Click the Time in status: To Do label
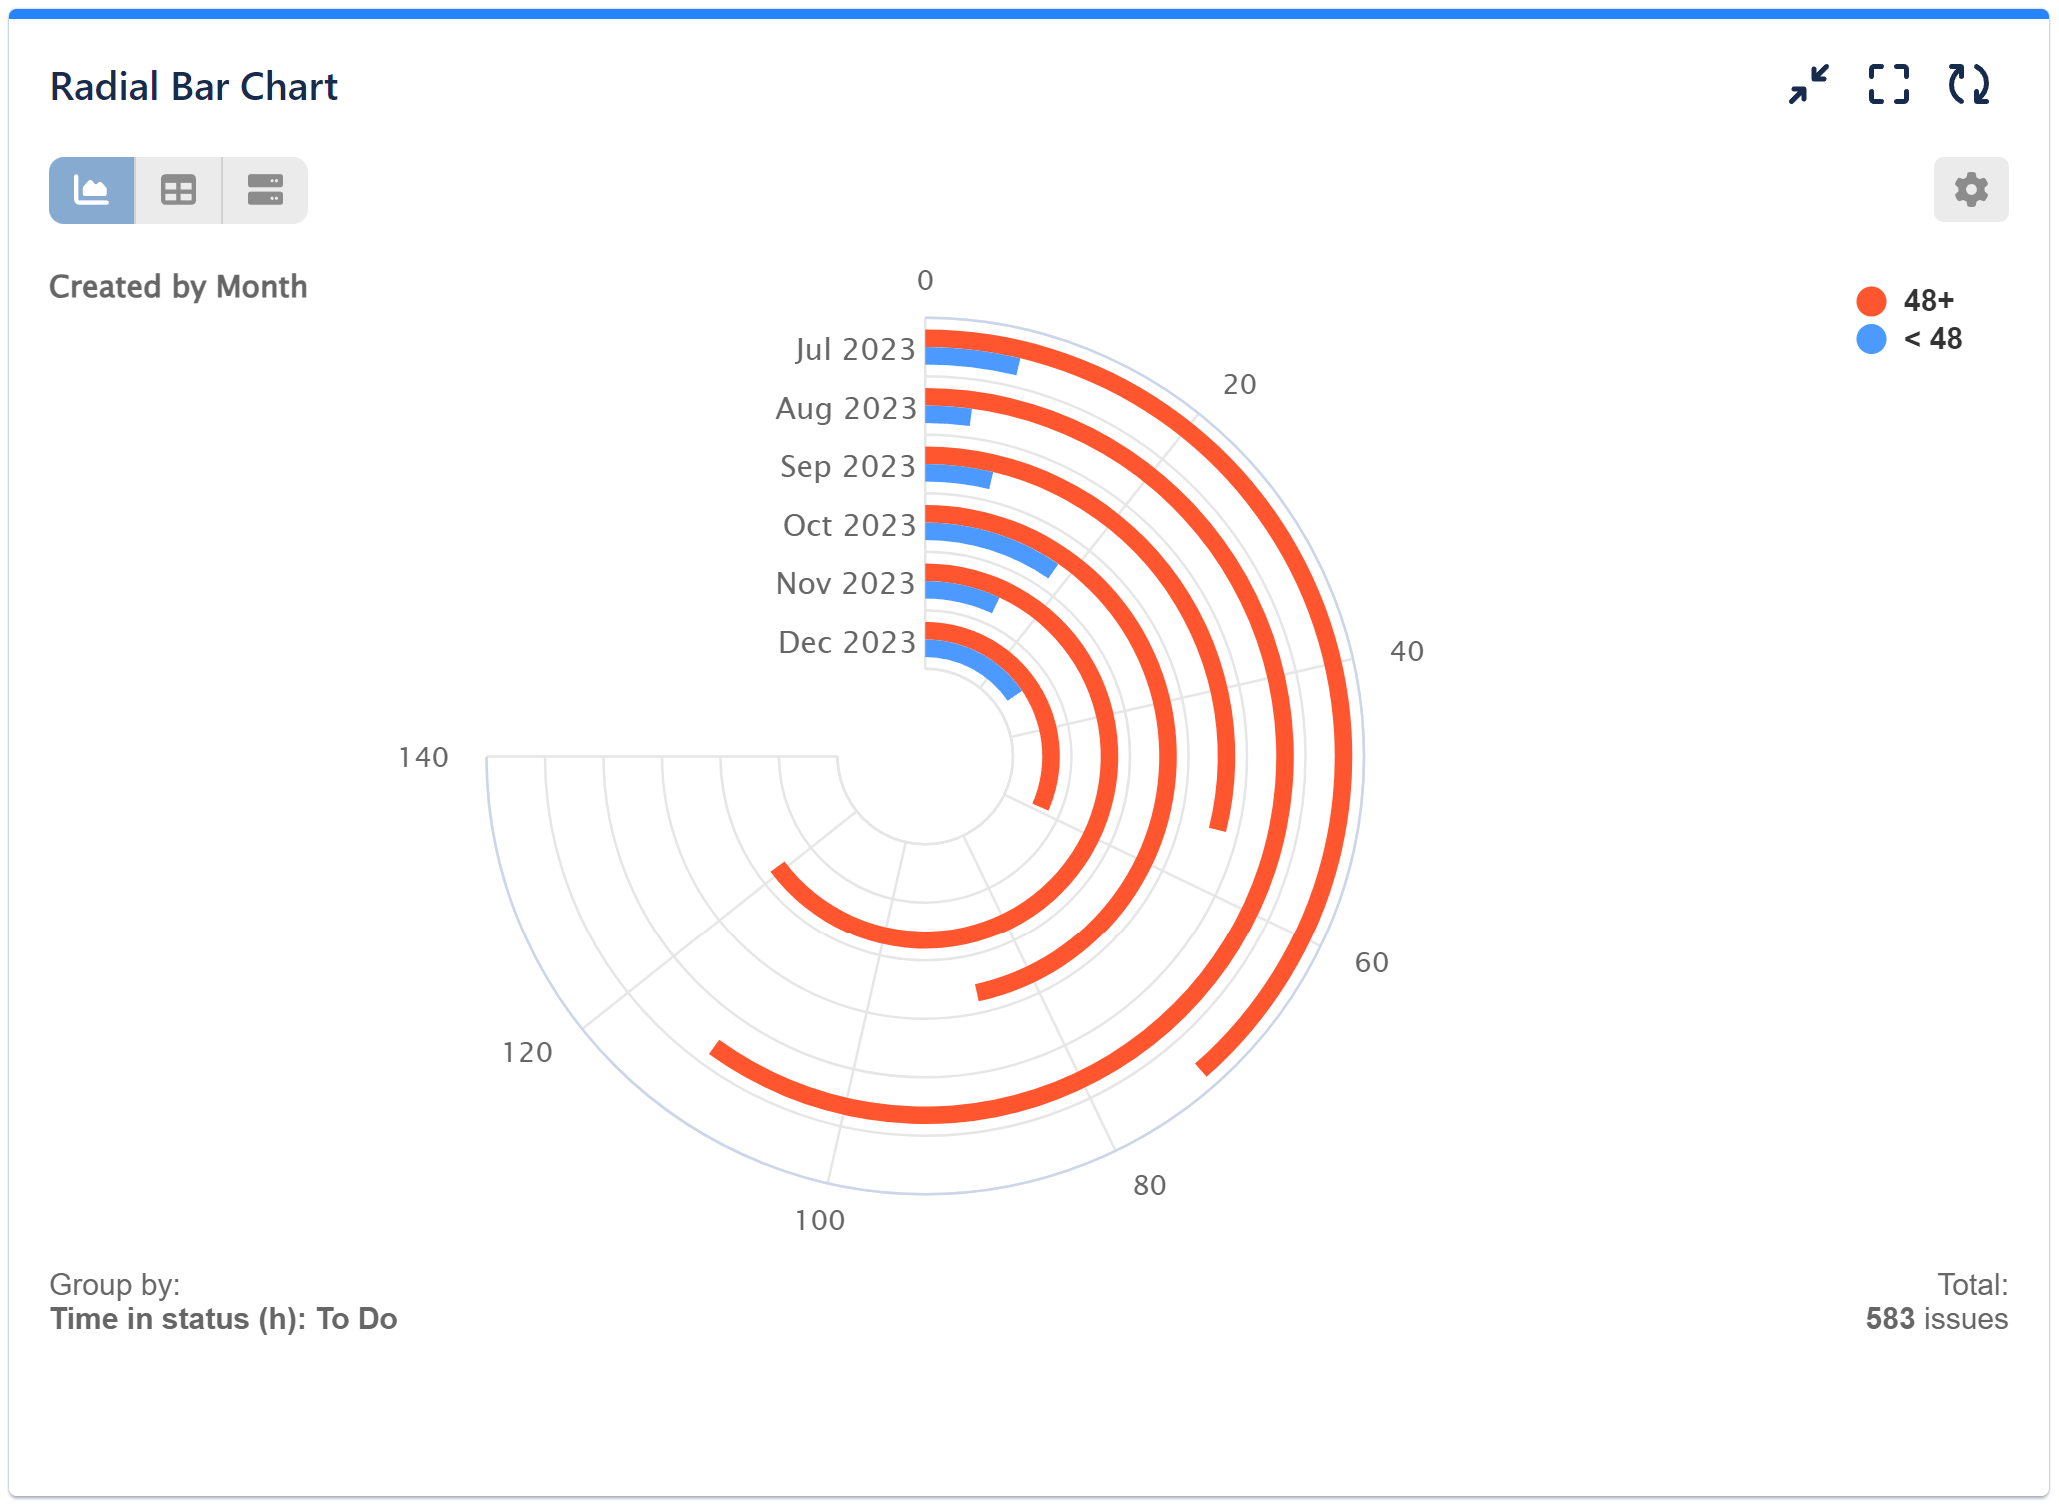The width and height of the screenshot is (2059, 1508). click(x=223, y=1319)
